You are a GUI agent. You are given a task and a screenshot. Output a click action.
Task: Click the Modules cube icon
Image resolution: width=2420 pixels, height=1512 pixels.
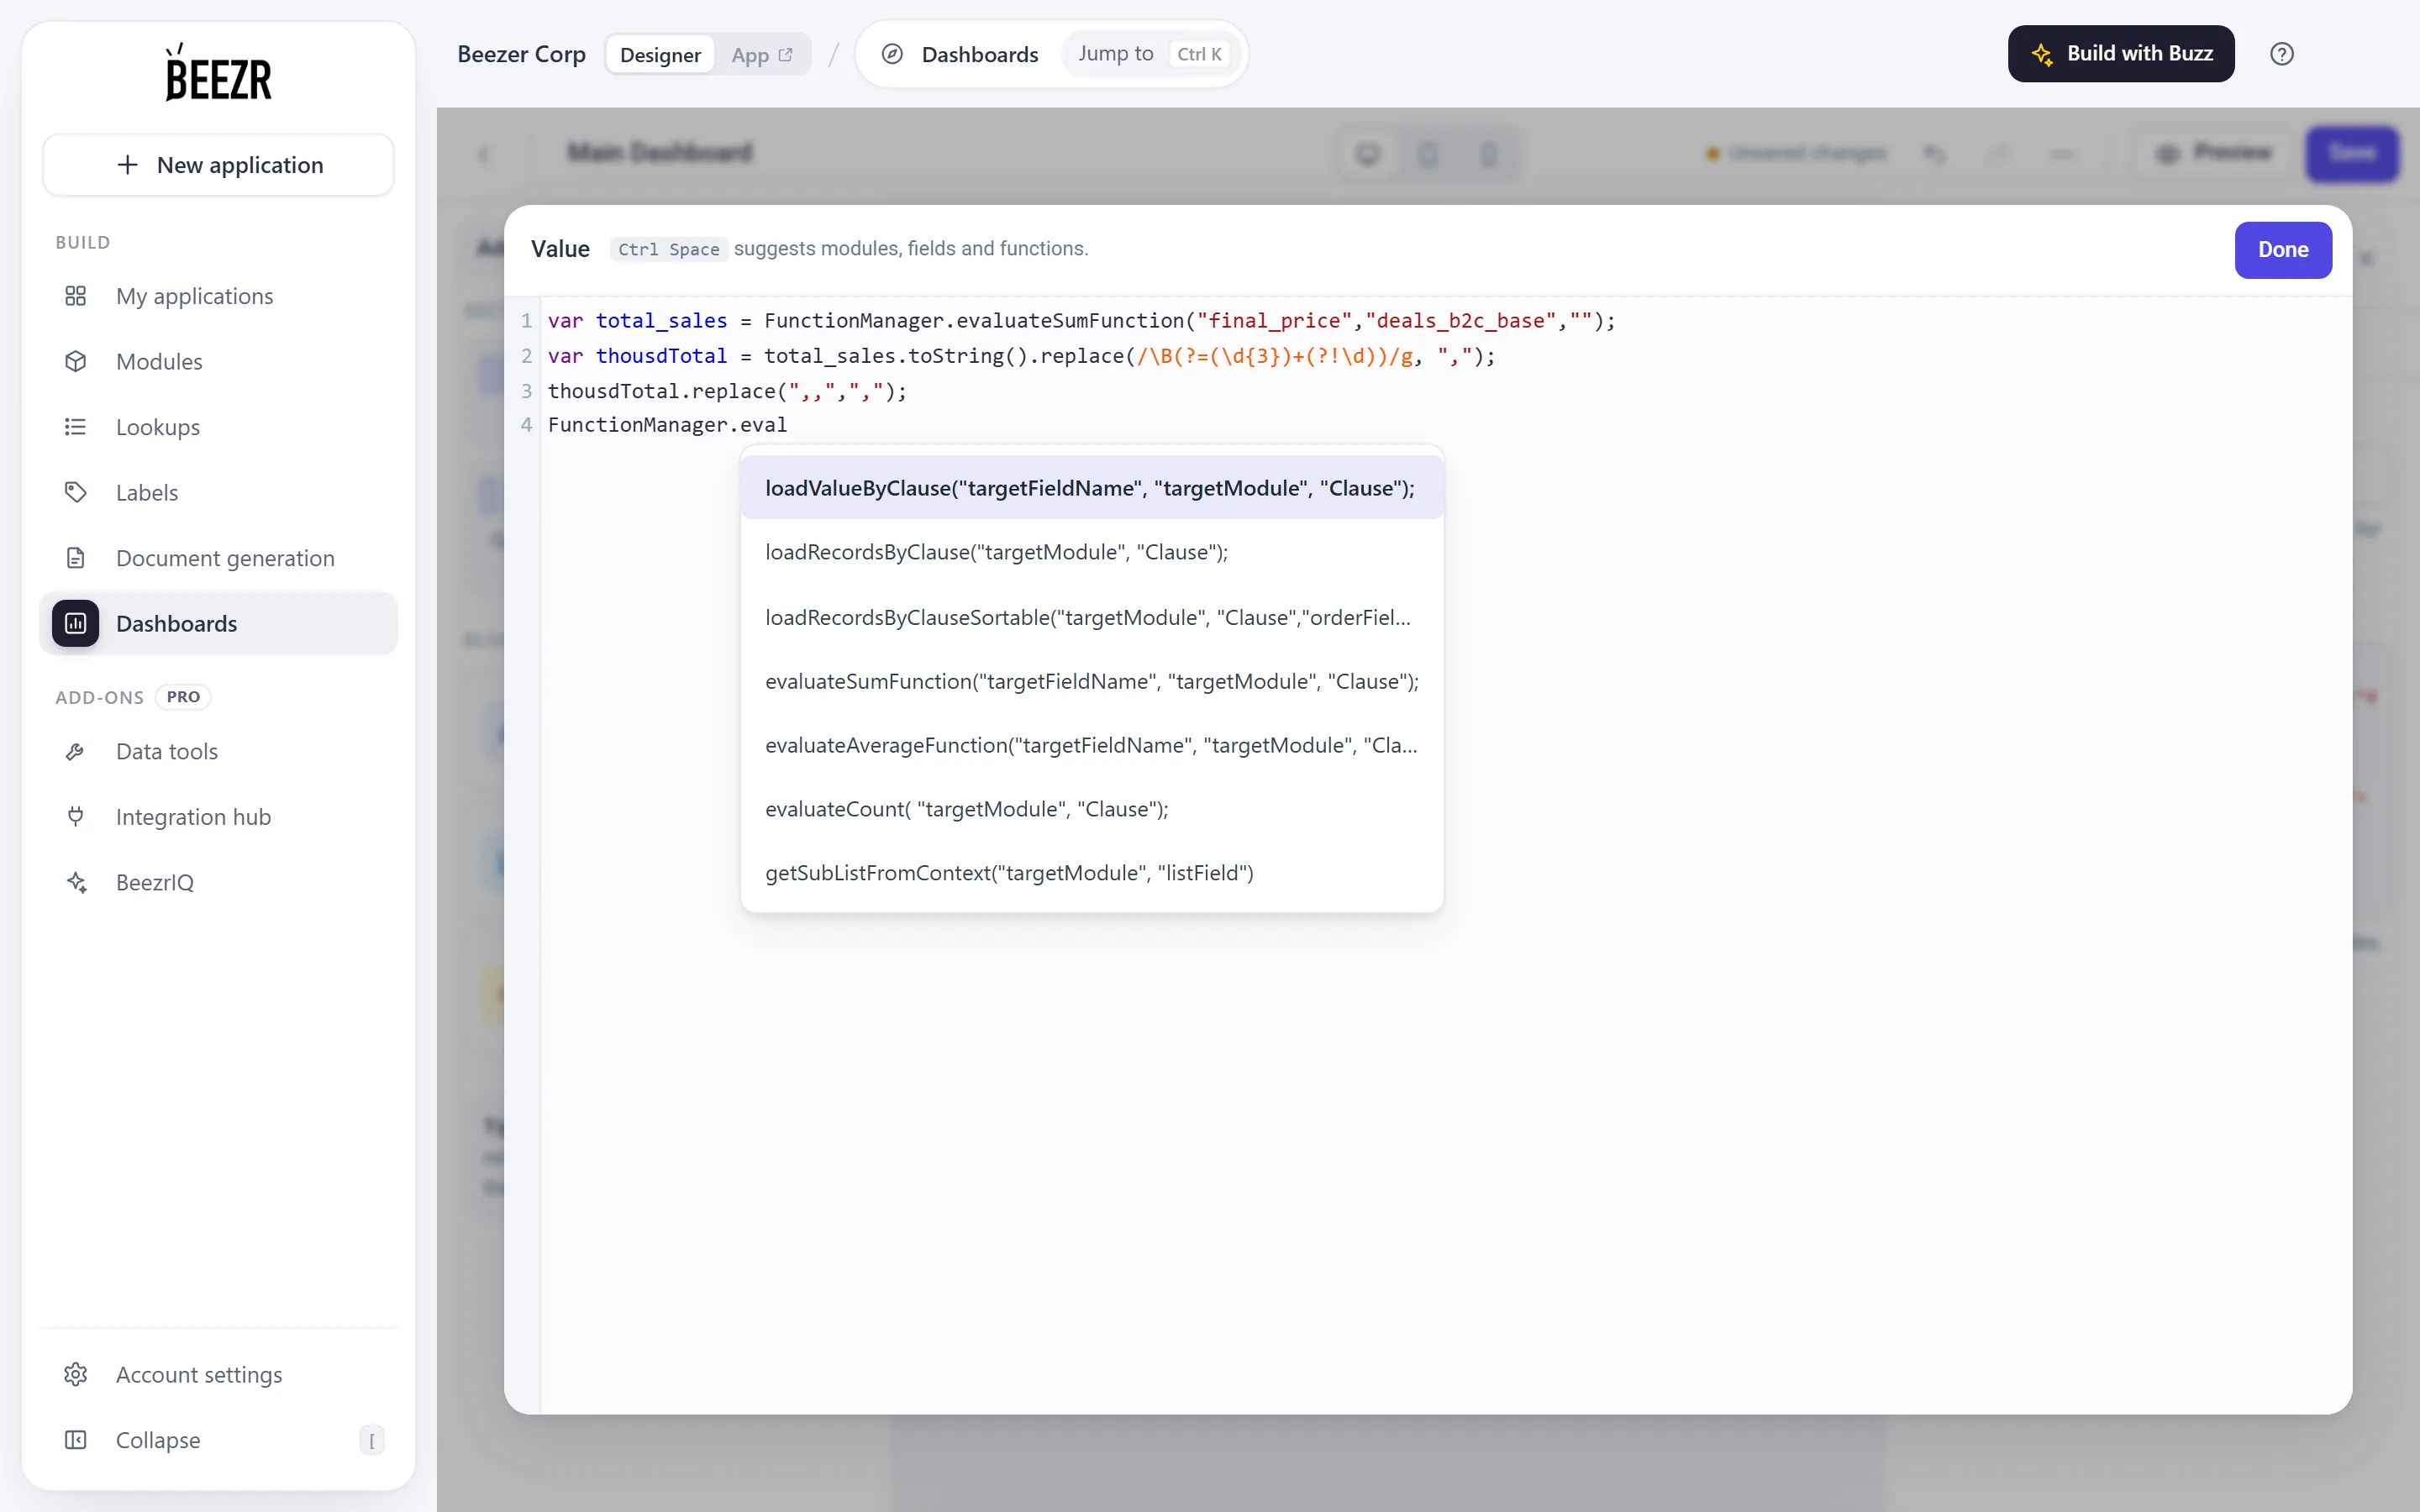[x=75, y=361]
